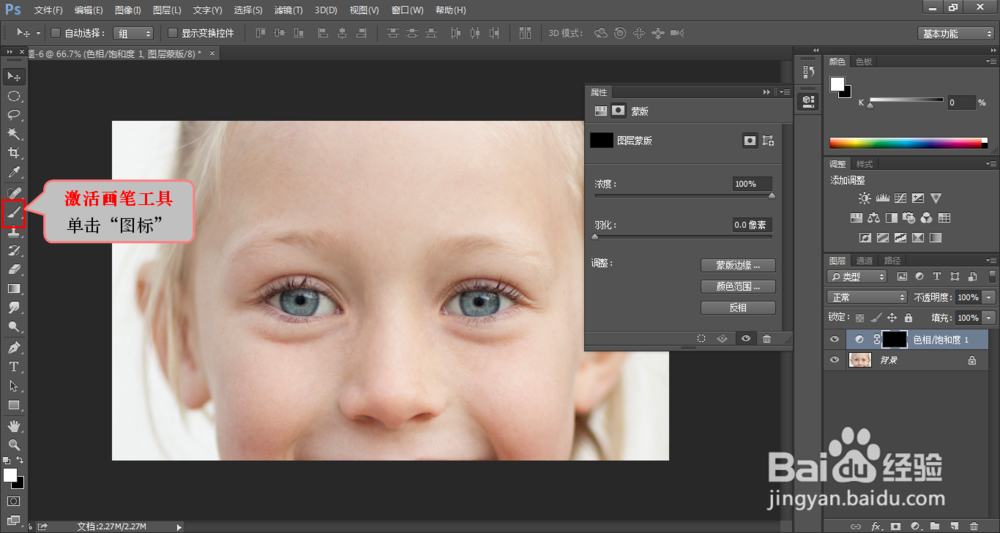
Task: Select the Smudge tool
Action: tap(13, 308)
